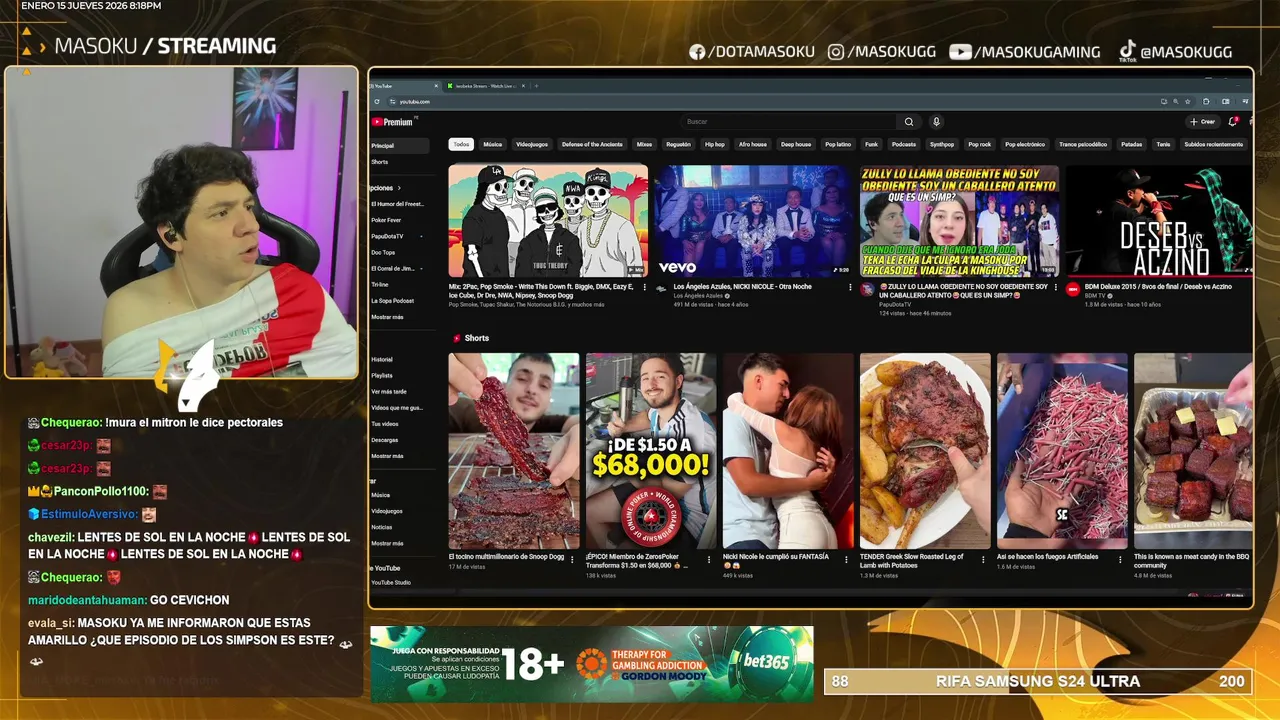Open Descargas in the sidebar

385,440
